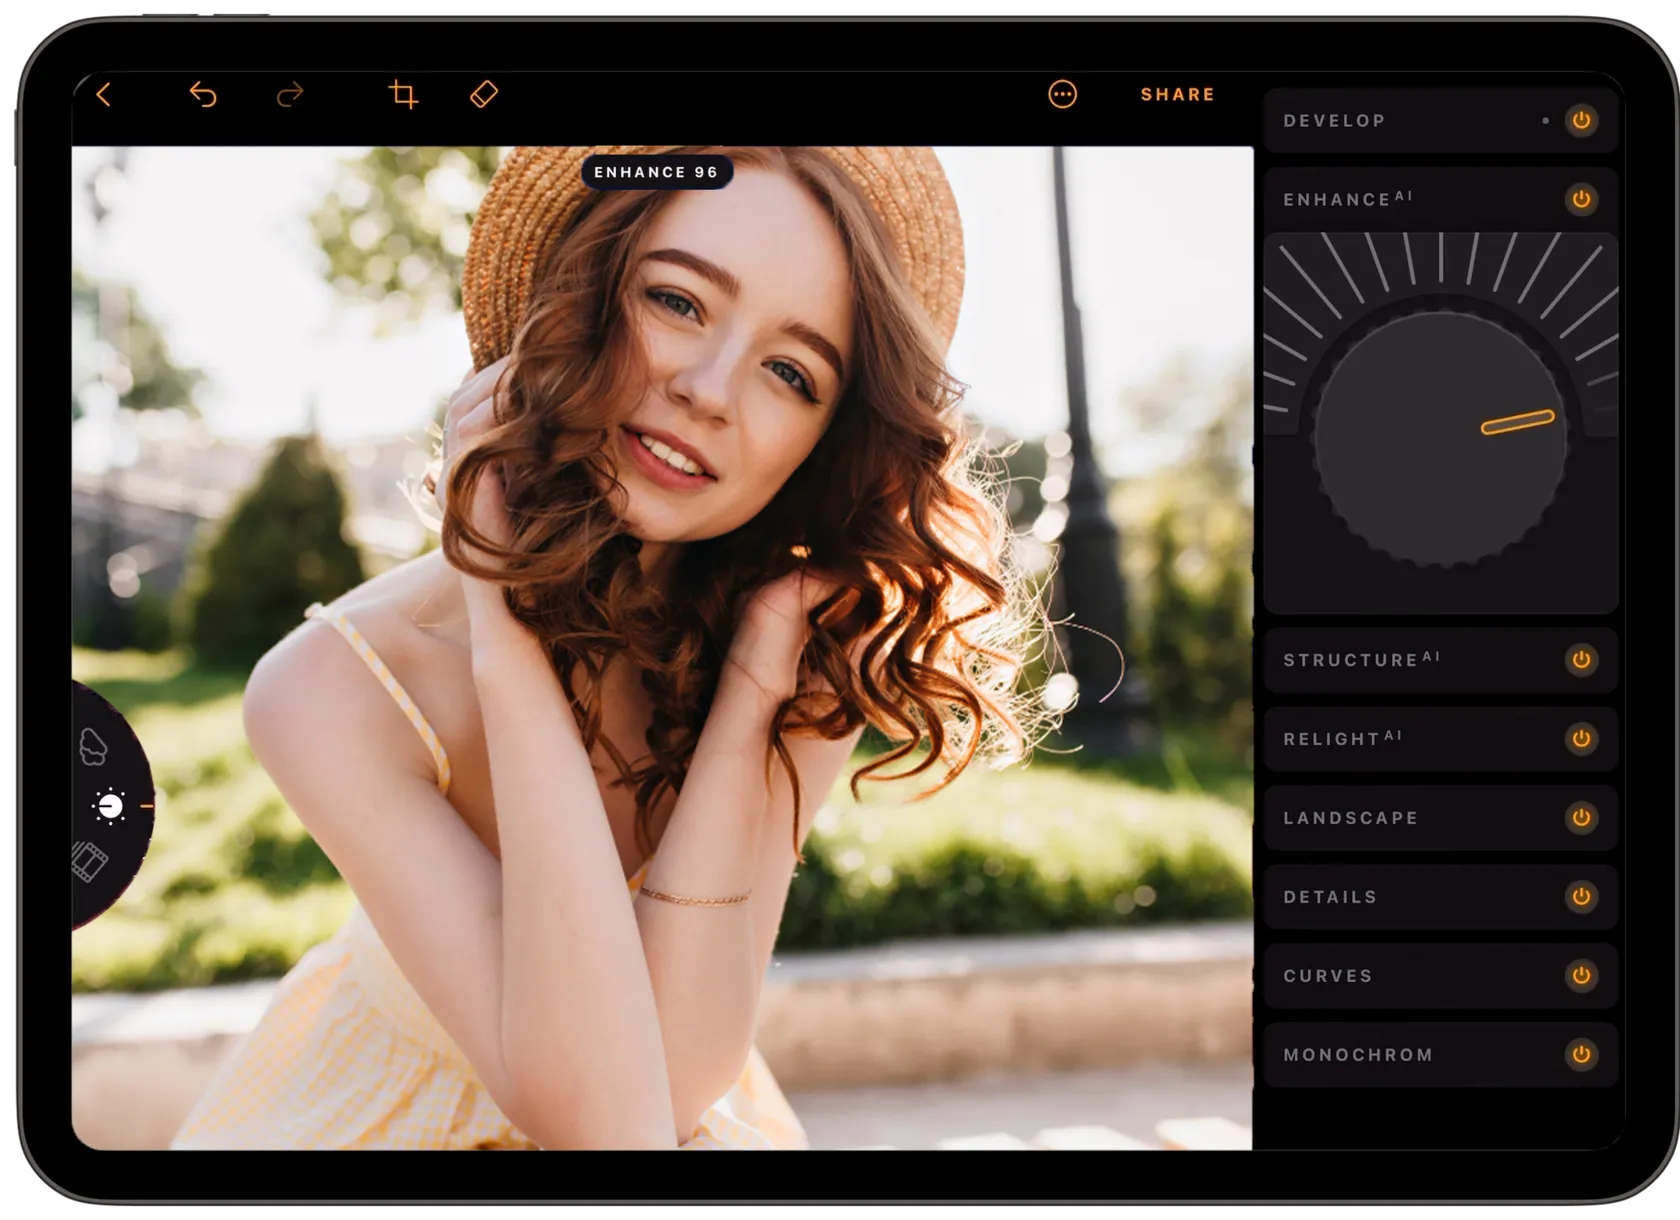Go back using the left chevron
Screen dimensions: 1680x1220
click(104, 95)
